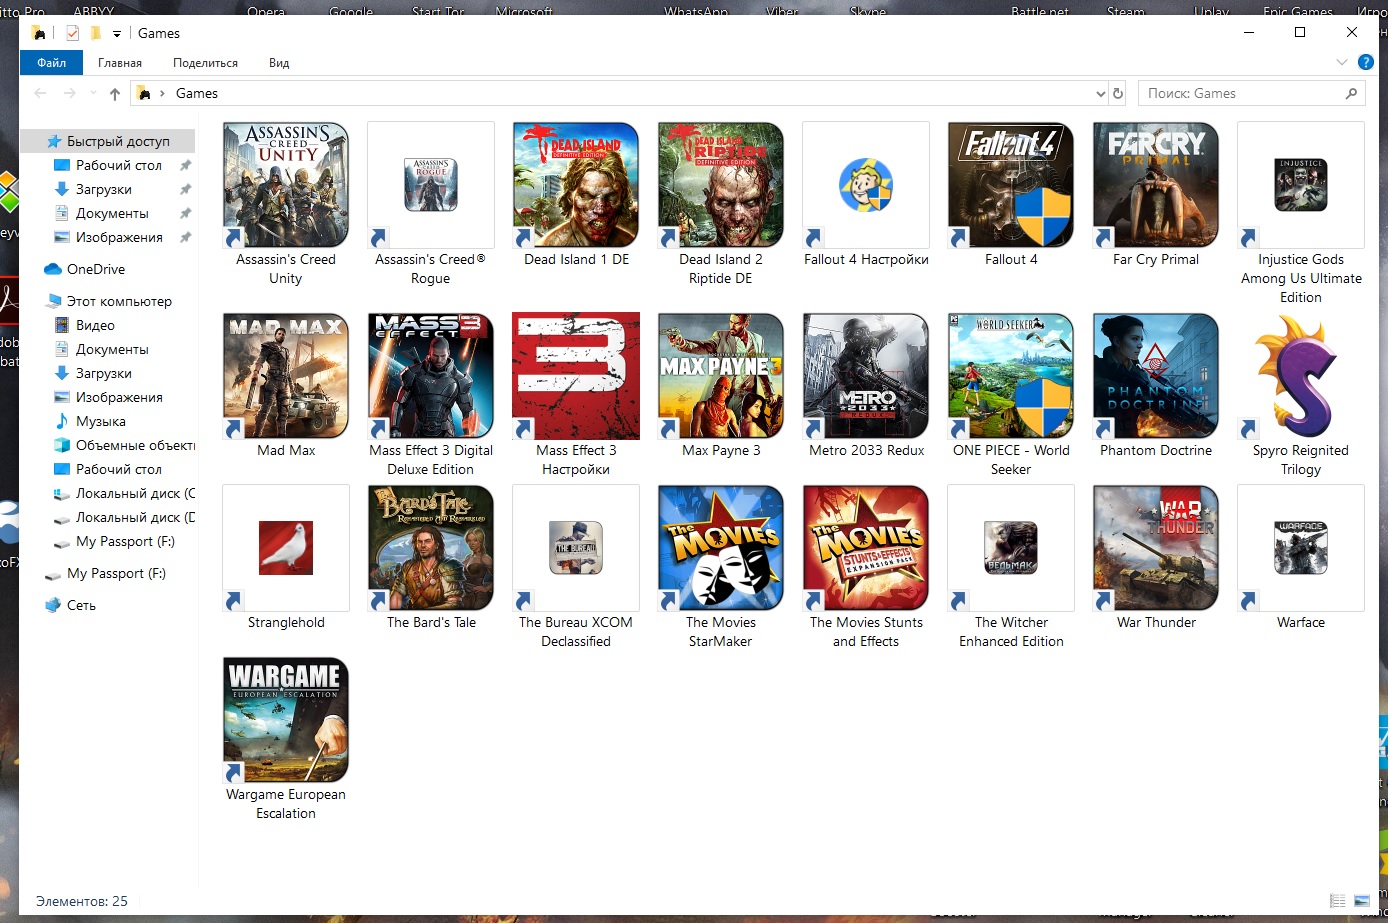The width and height of the screenshot is (1390, 923).
Task: Select The Movies Stunts and Effects icon
Action: pos(866,548)
